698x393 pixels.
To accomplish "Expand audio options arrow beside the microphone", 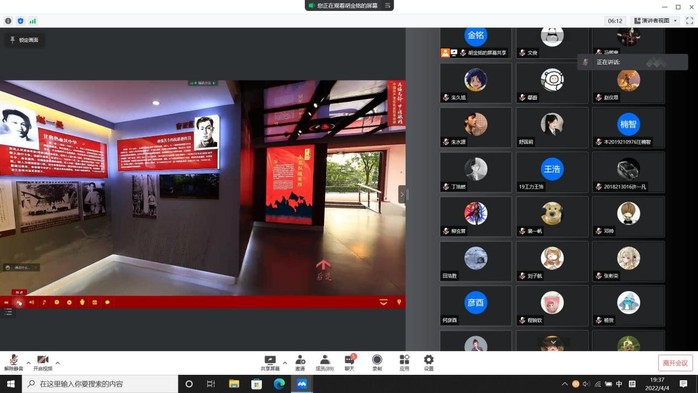I will 28,363.
